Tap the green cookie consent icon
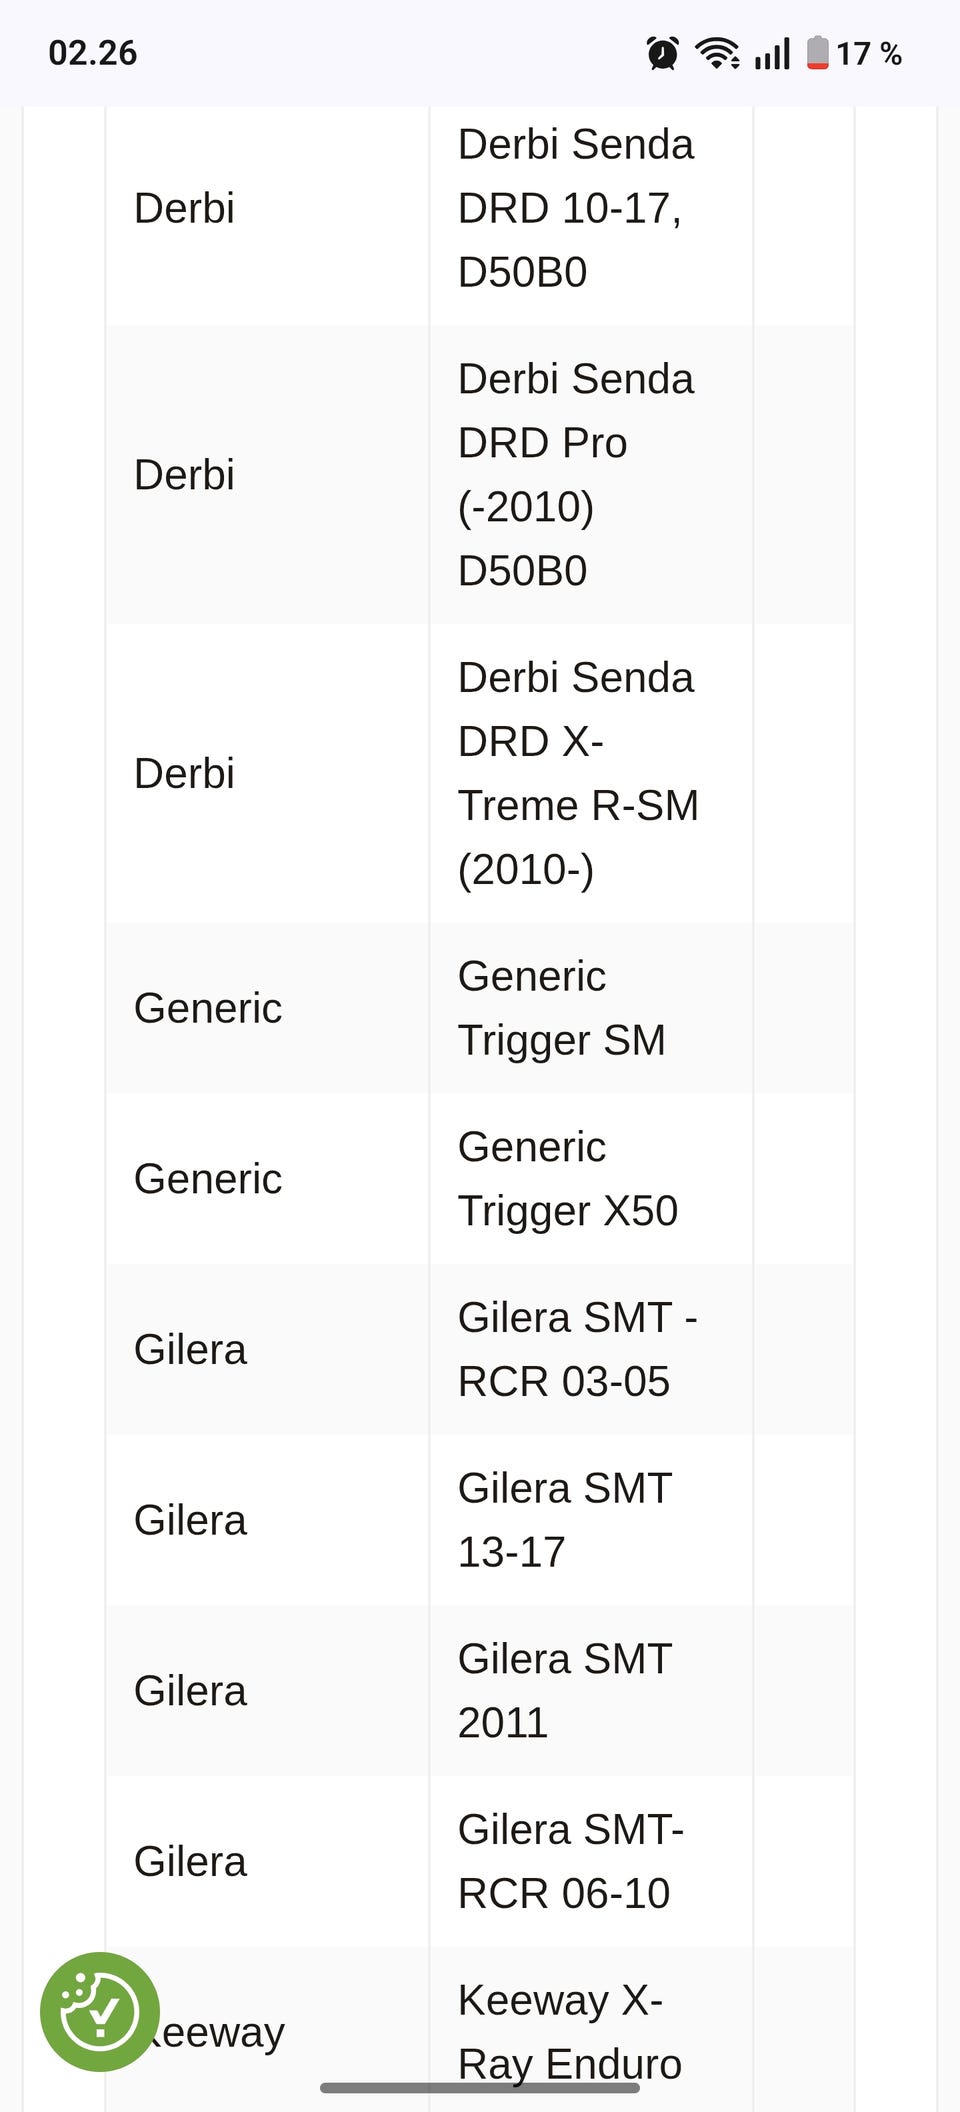This screenshot has width=960, height=2112. [99, 2011]
